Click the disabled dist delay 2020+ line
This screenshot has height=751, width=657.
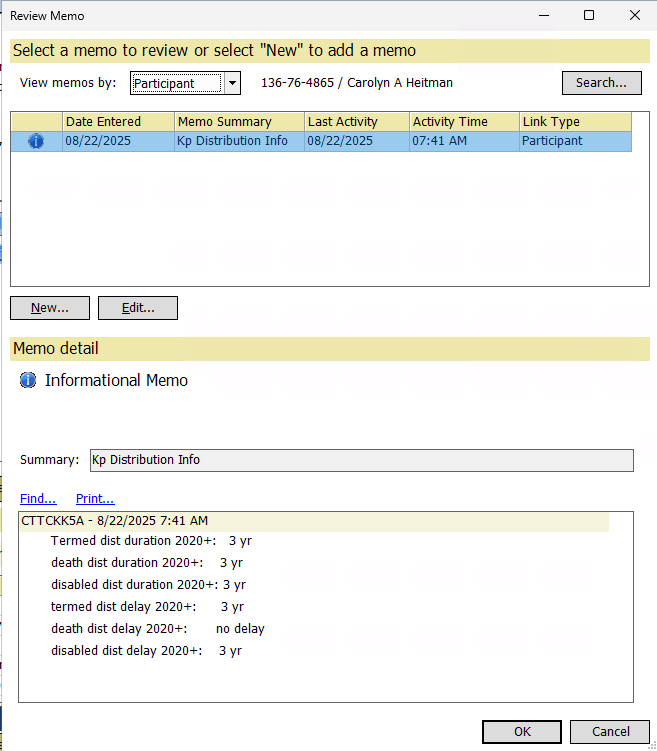pyautogui.click(x=146, y=651)
